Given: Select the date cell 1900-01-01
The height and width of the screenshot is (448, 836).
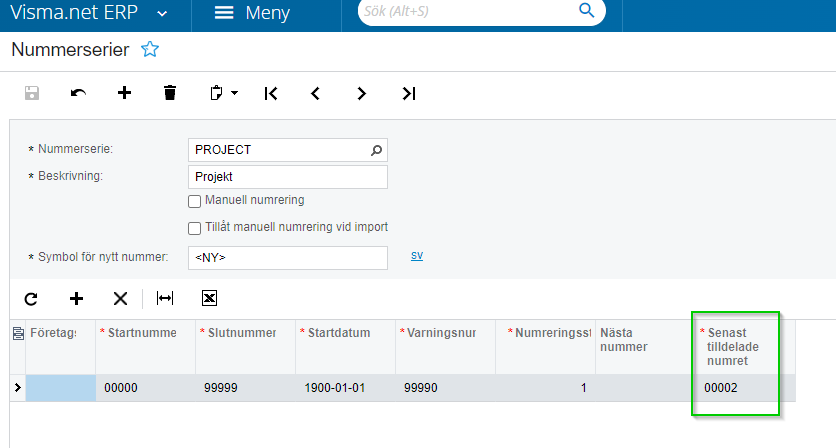Looking at the screenshot, I should [345, 388].
